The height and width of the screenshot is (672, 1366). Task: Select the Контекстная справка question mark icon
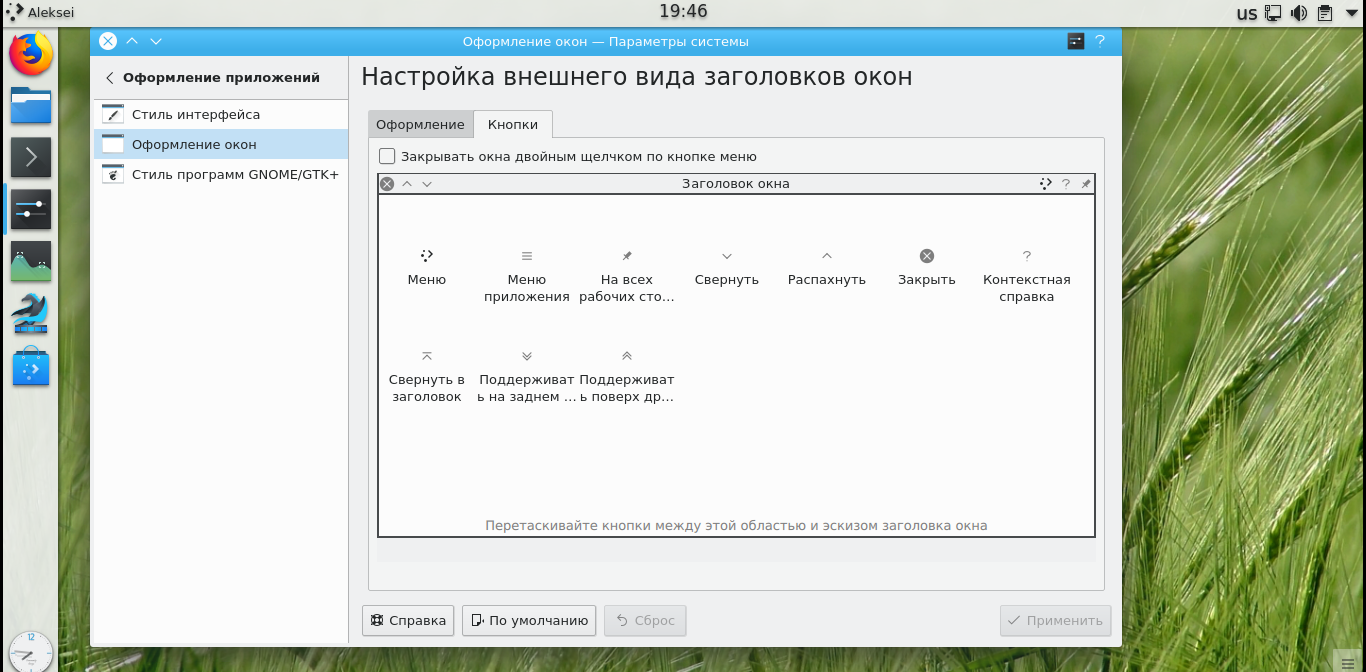pyautogui.click(x=1026, y=255)
